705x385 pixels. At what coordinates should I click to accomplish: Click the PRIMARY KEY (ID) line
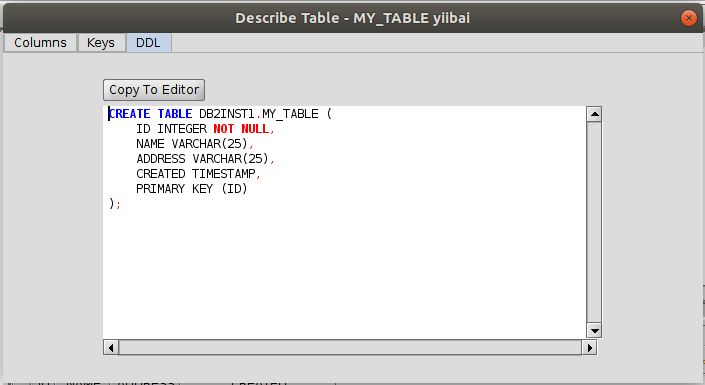(x=192, y=189)
